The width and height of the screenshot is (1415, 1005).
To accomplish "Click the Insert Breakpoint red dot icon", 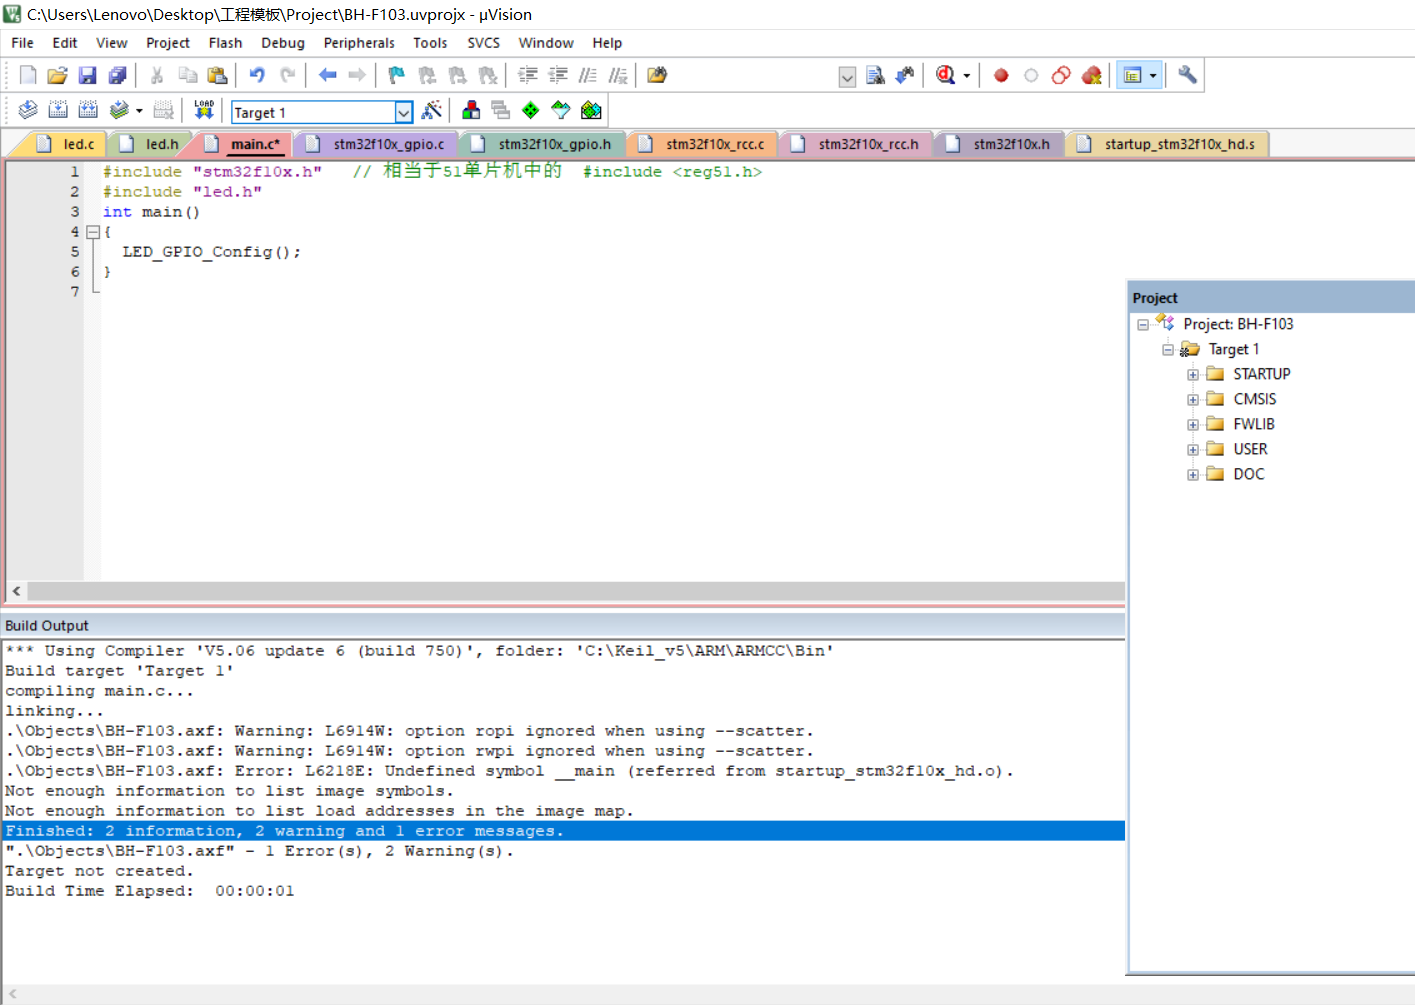I will coord(1001,75).
